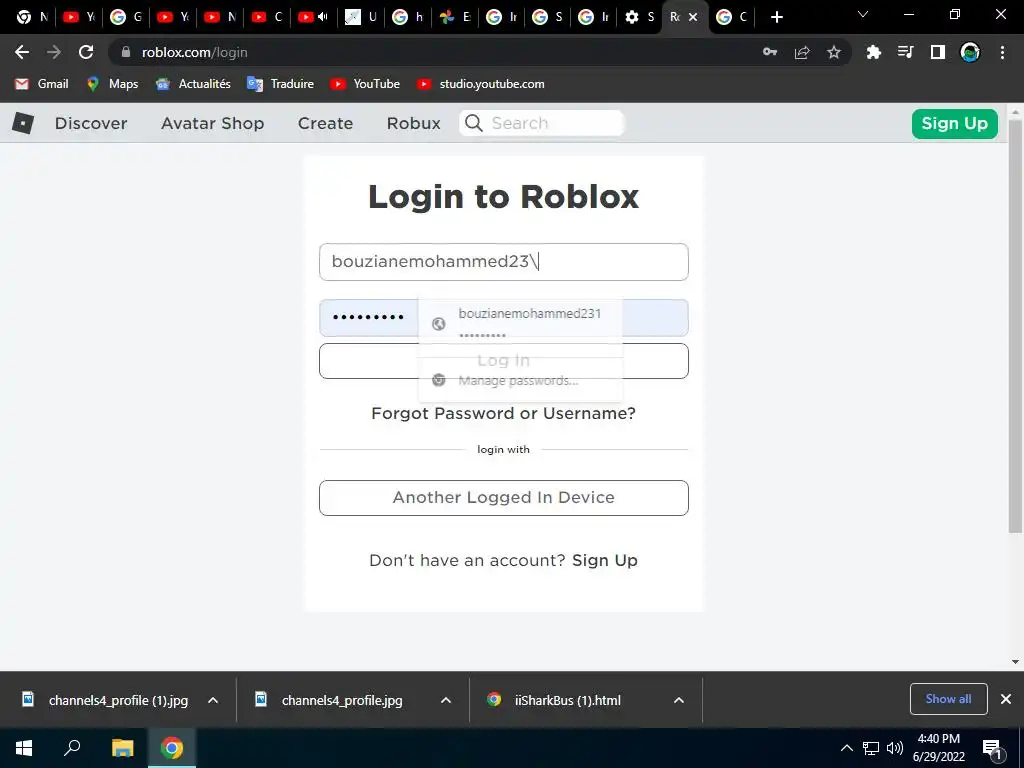This screenshot has width=1024, height=768.
Task: Open the Discover menu item
Action: [91, 123]
